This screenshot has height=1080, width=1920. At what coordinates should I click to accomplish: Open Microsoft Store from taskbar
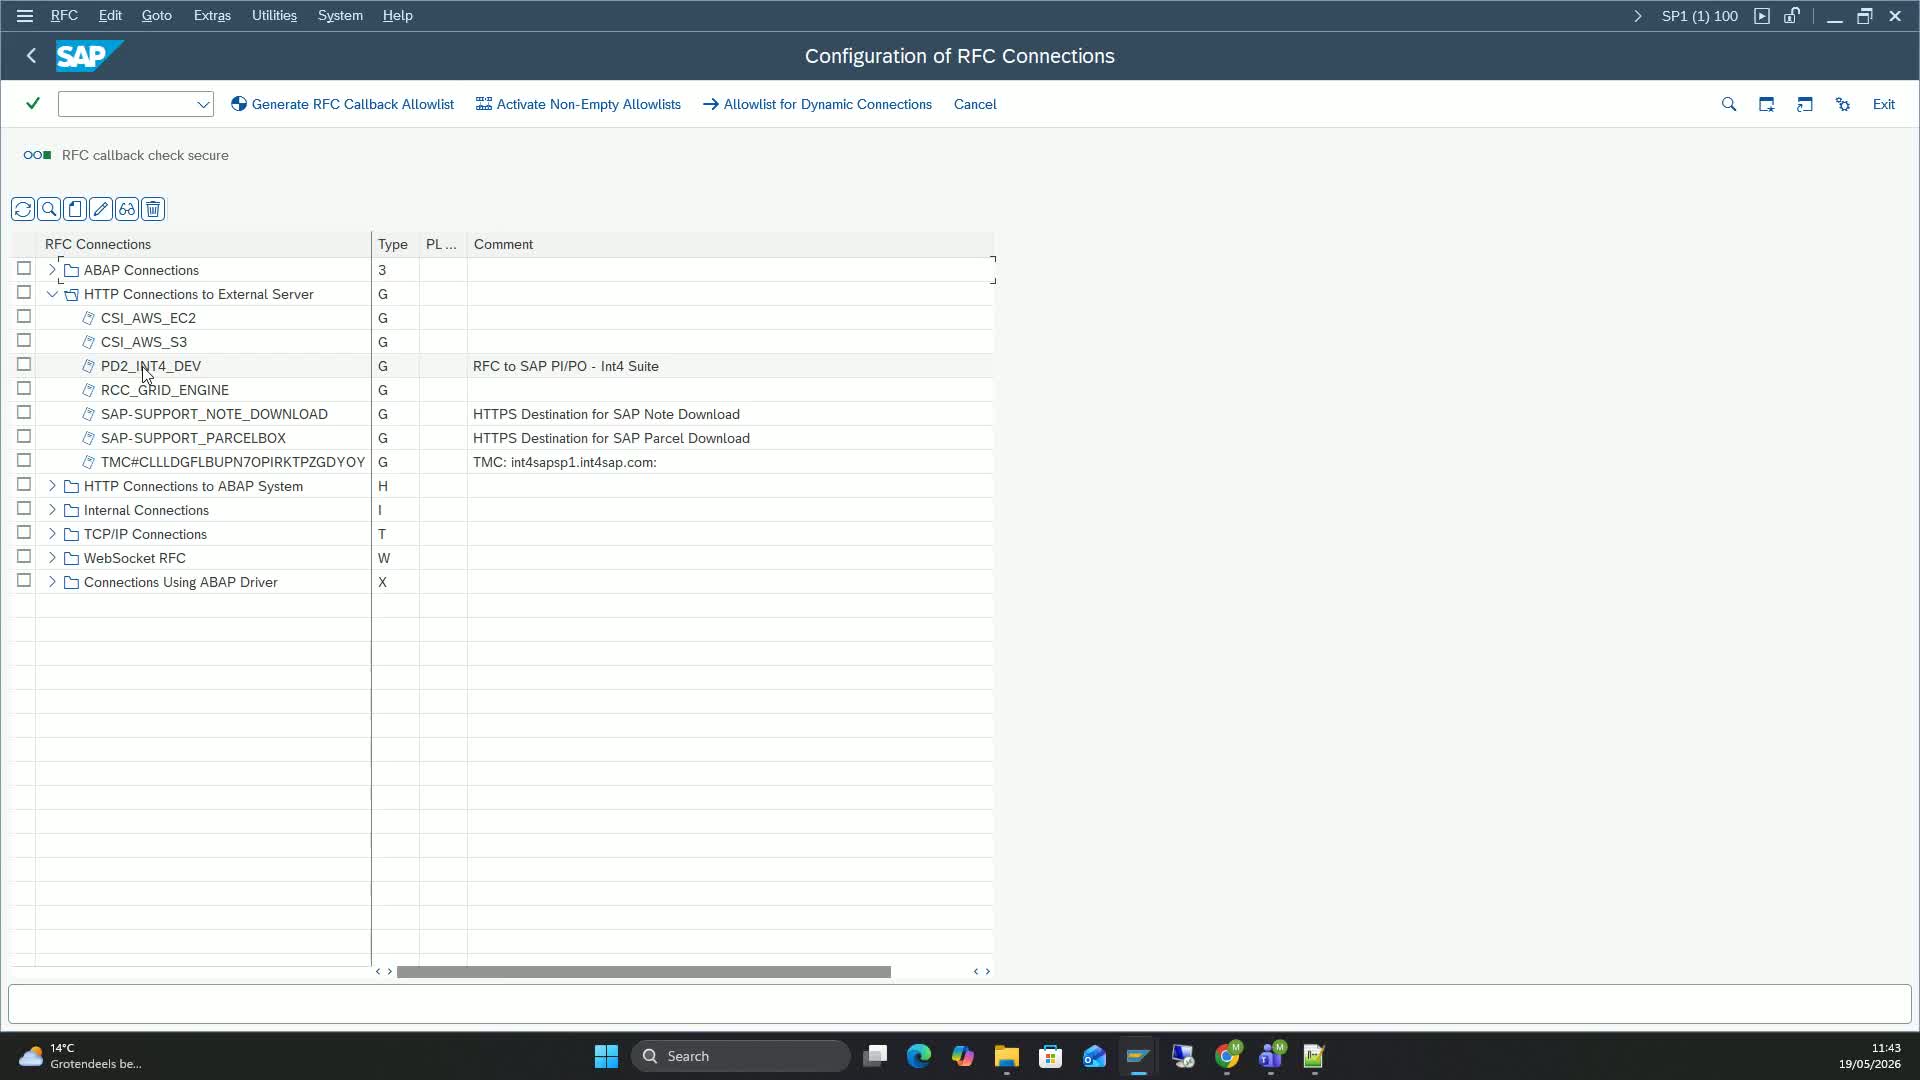coord(1050,1056)
